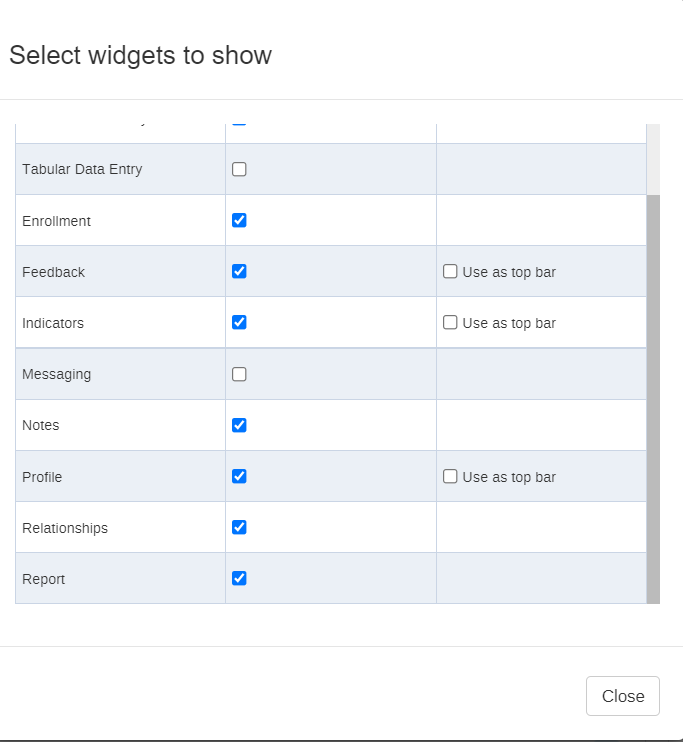Enable the Tabular Data Entry widget checkbox
683x742 pixels.
coord(239,169)
